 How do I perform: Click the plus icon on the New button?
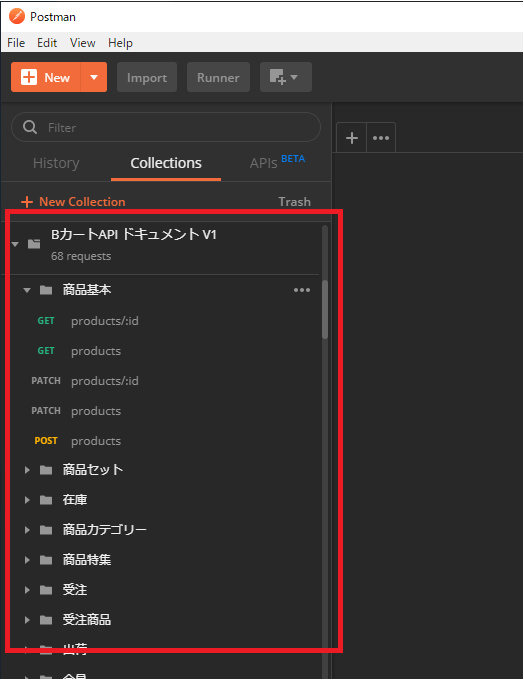pyautogui.click(x=29, y=77)
